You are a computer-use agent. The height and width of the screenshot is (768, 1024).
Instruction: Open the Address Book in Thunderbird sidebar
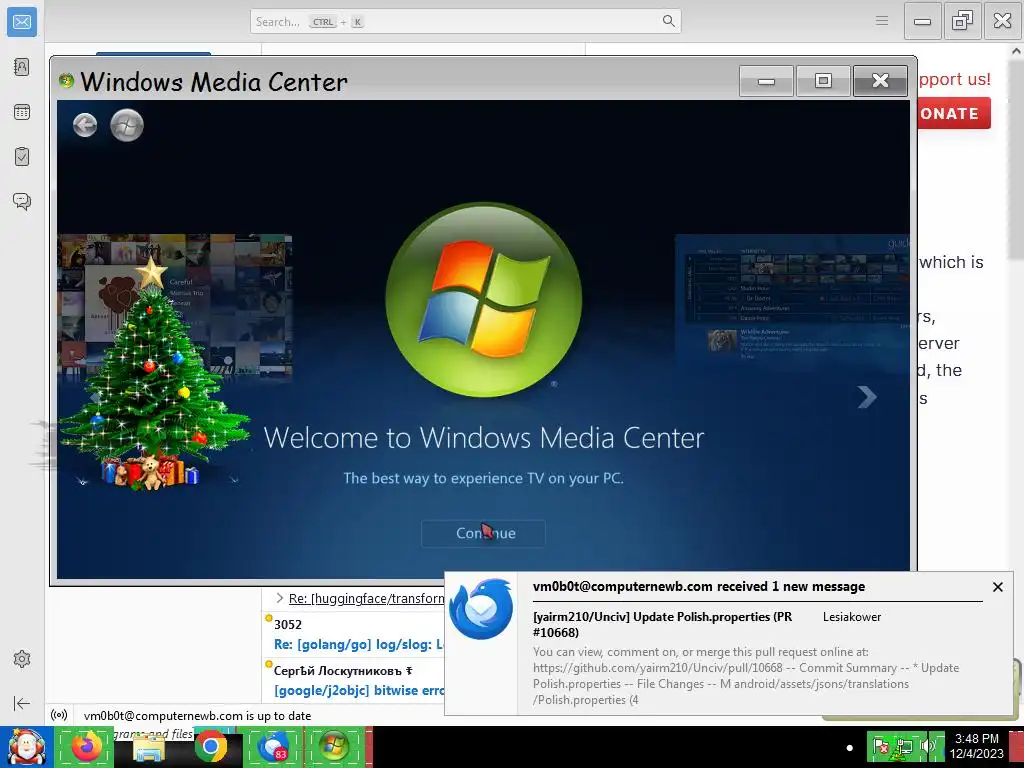[x=22, y=67]
